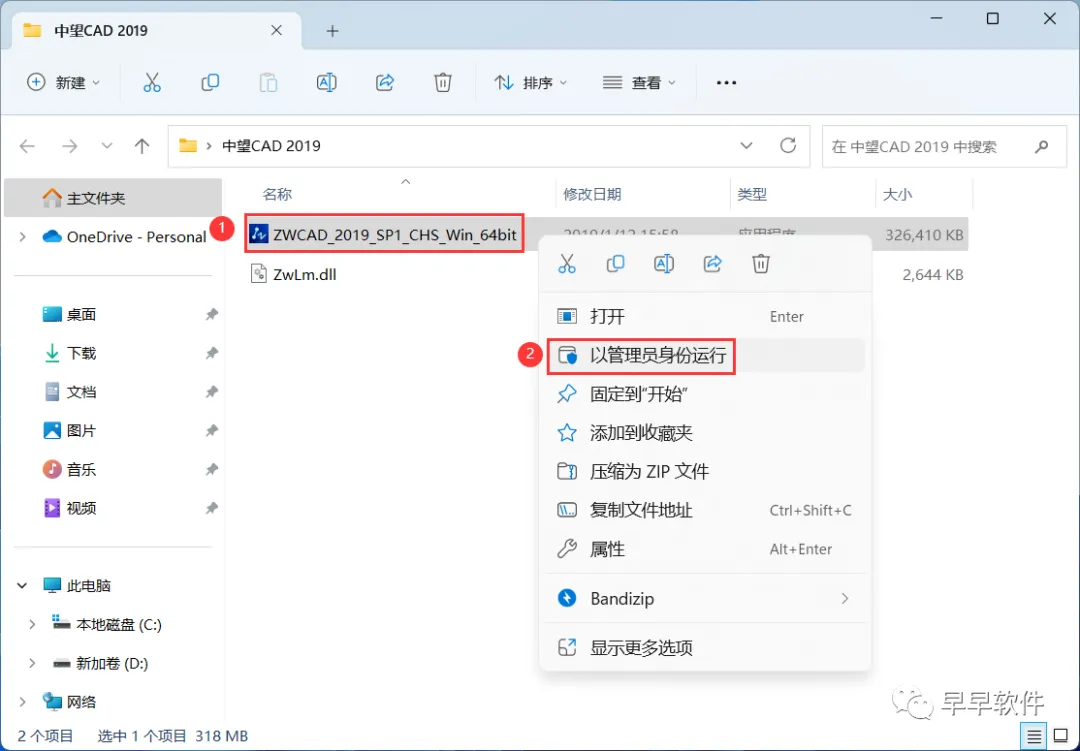Click the Share icon in the toolbar
1080x751 pixels.
(x=385, y=83)
